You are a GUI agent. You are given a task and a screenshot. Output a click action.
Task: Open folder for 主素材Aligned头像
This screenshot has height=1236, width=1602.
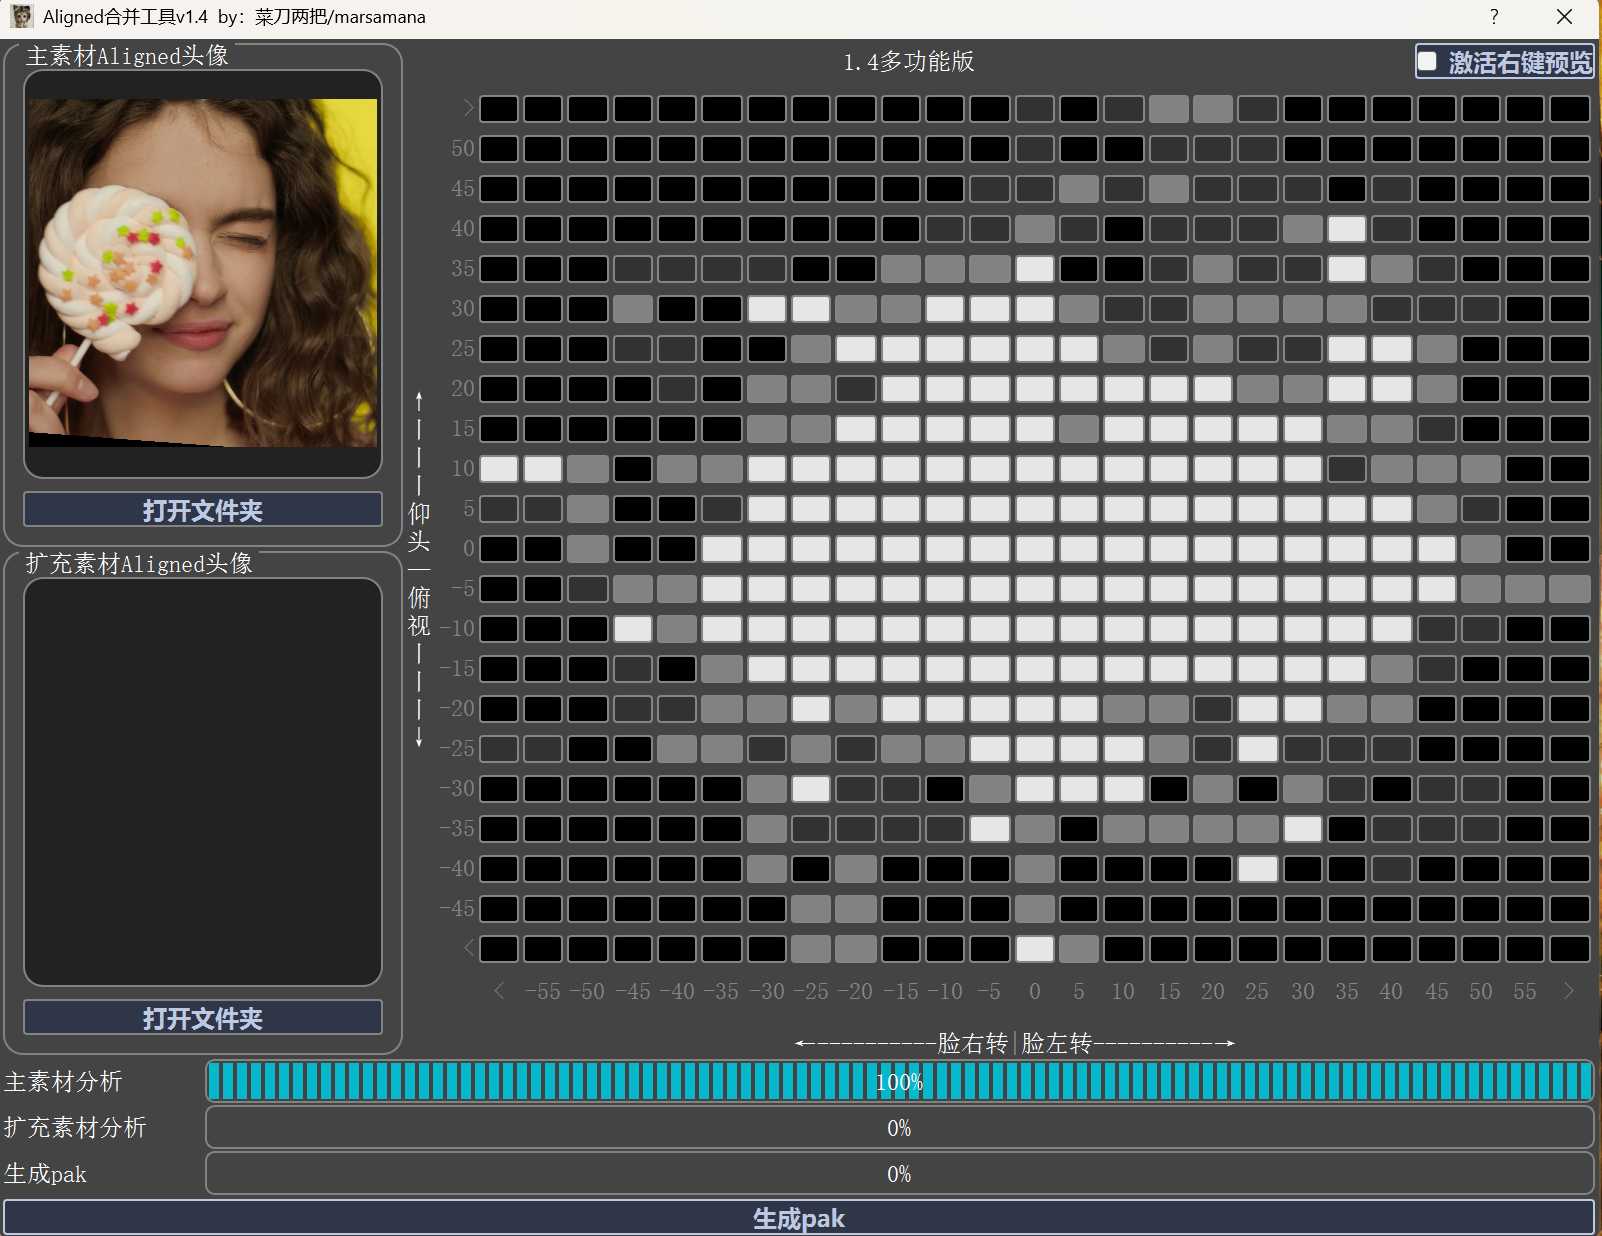pyautogui.click(x=203, y=510)
